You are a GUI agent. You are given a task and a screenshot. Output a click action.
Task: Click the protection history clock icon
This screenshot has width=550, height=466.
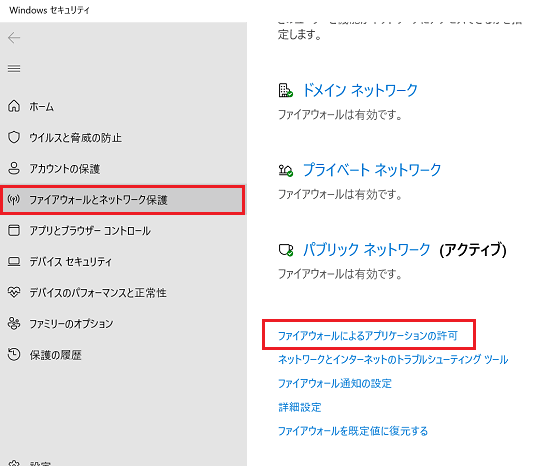point(14,354)
